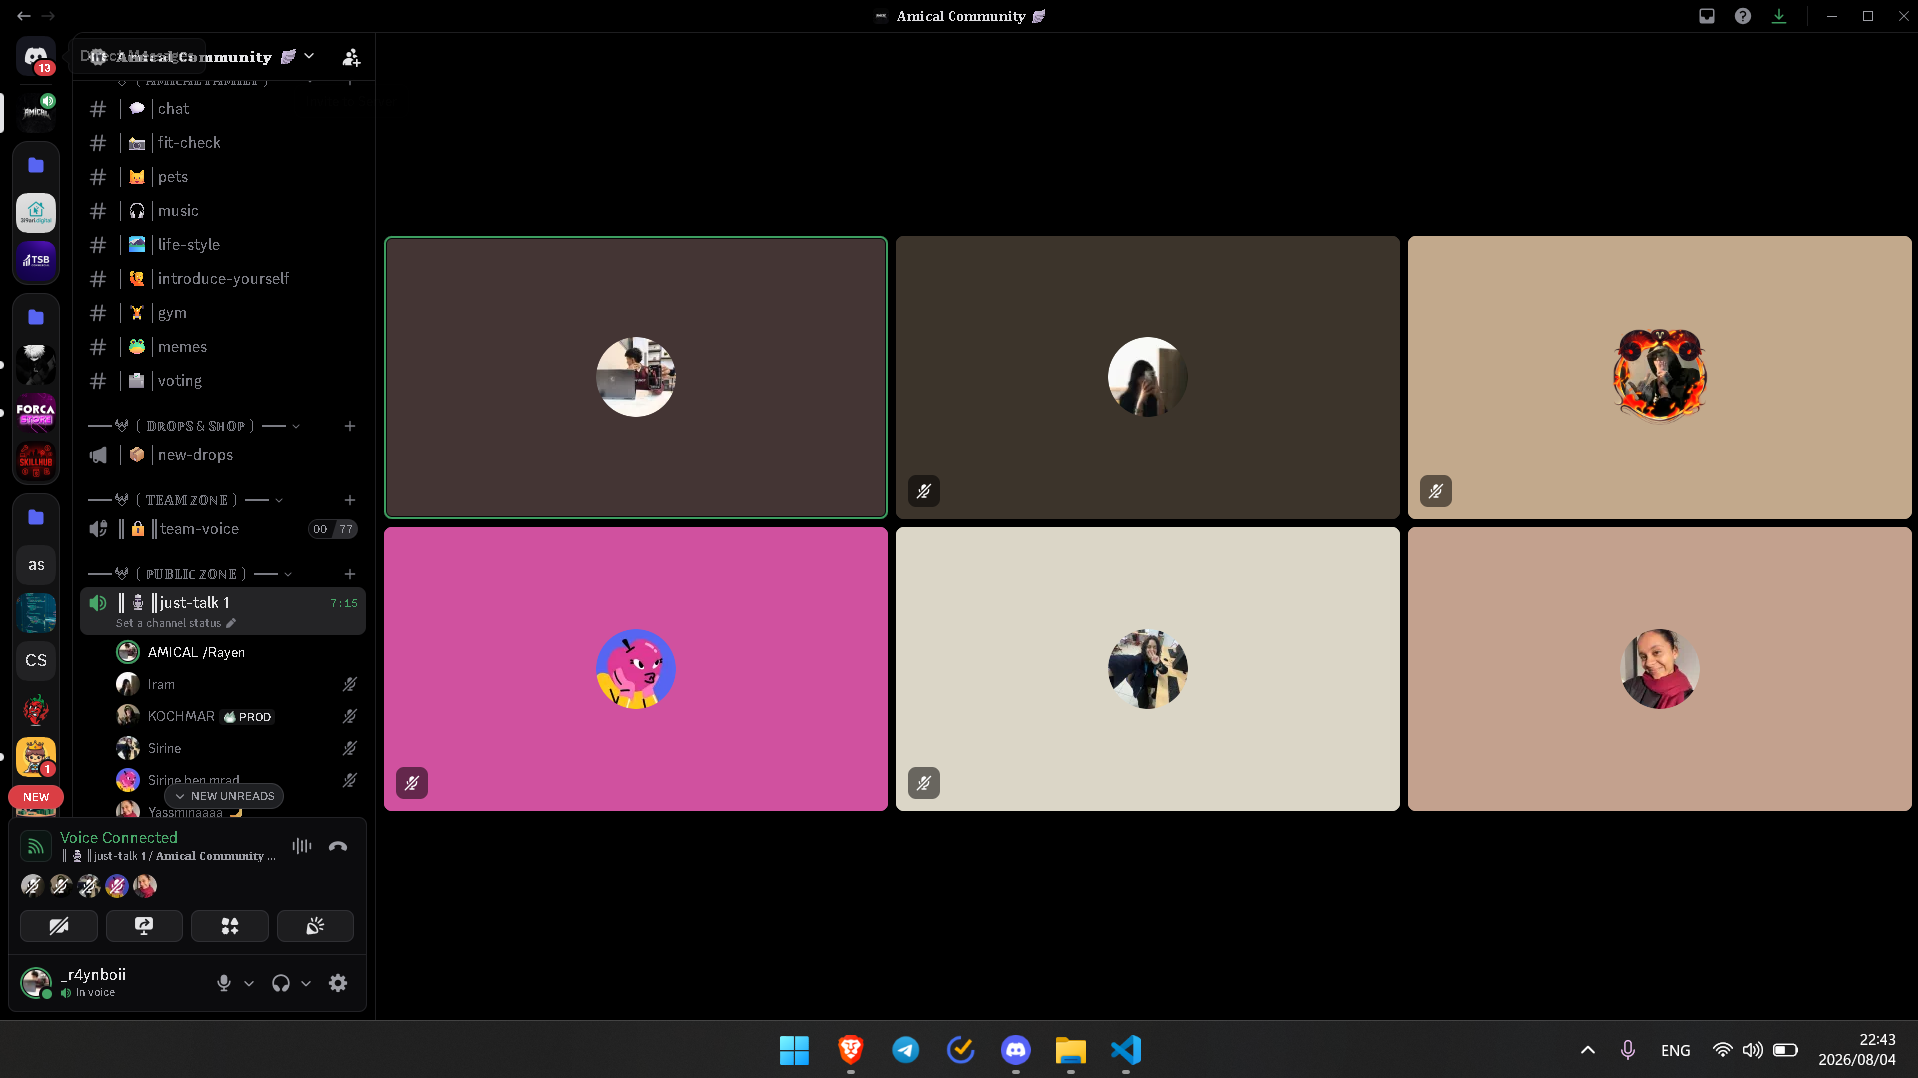
Task: Open the CS server
Action: click(x=36, y=661)
